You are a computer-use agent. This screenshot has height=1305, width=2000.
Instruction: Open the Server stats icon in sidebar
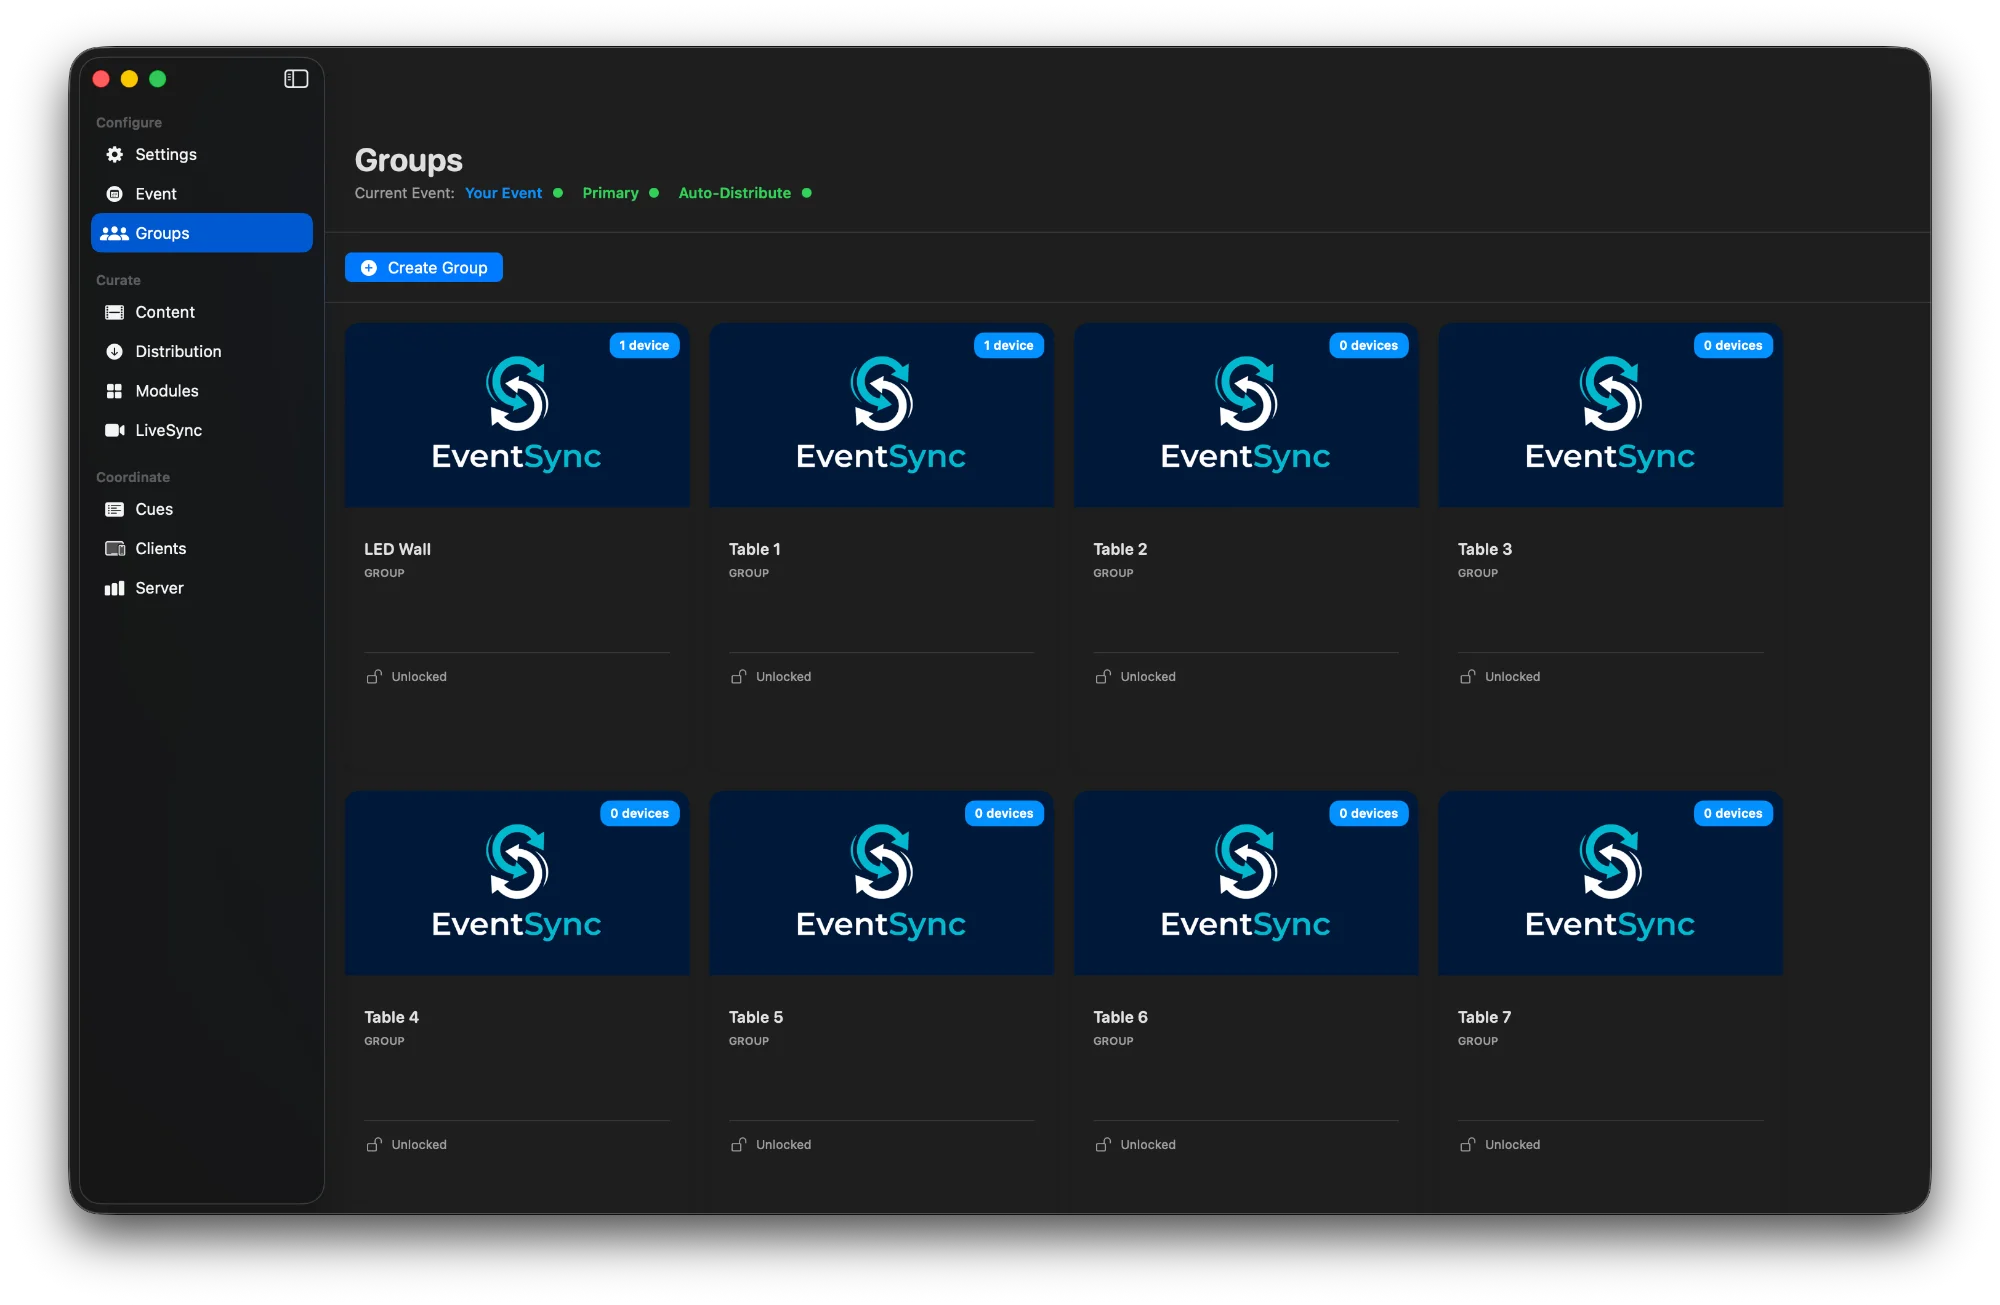point(114,588)
